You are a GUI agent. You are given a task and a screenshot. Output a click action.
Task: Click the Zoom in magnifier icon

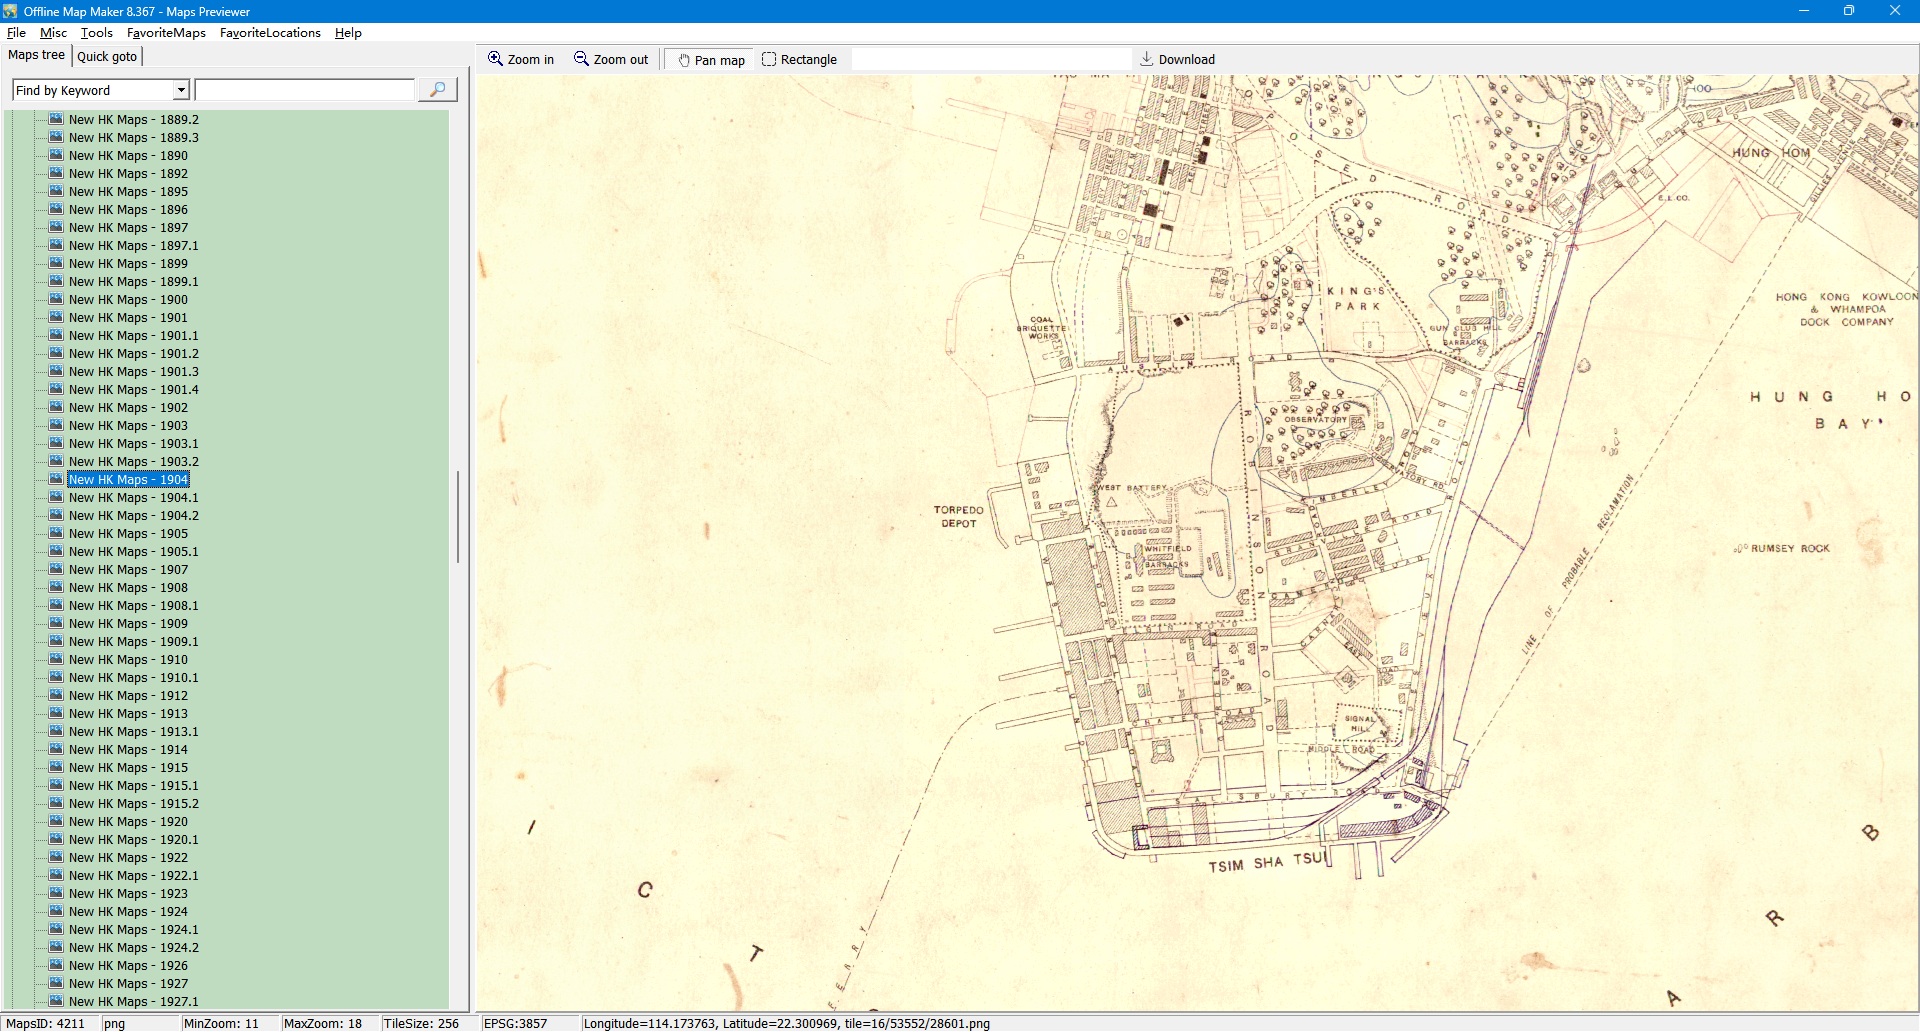[495, 59]
